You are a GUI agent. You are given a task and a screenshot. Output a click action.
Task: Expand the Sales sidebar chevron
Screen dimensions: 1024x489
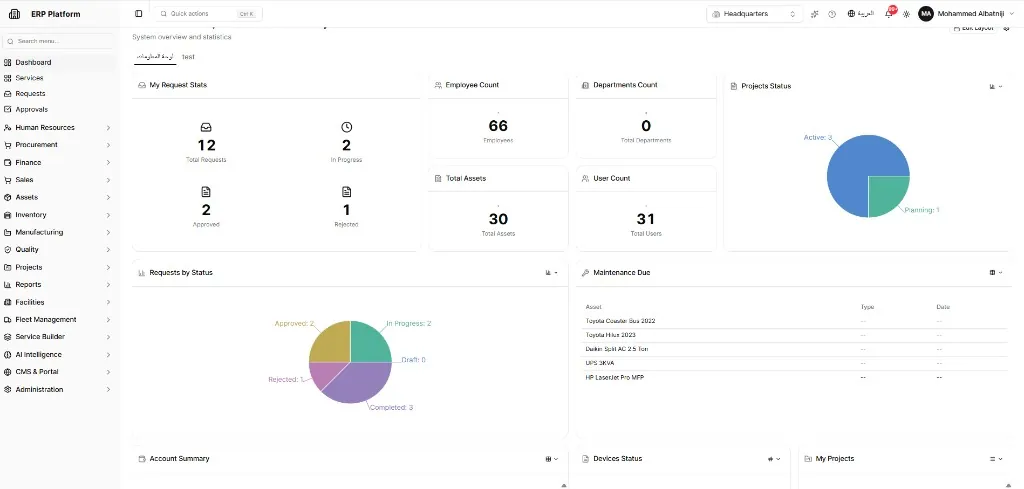[108, 180]
